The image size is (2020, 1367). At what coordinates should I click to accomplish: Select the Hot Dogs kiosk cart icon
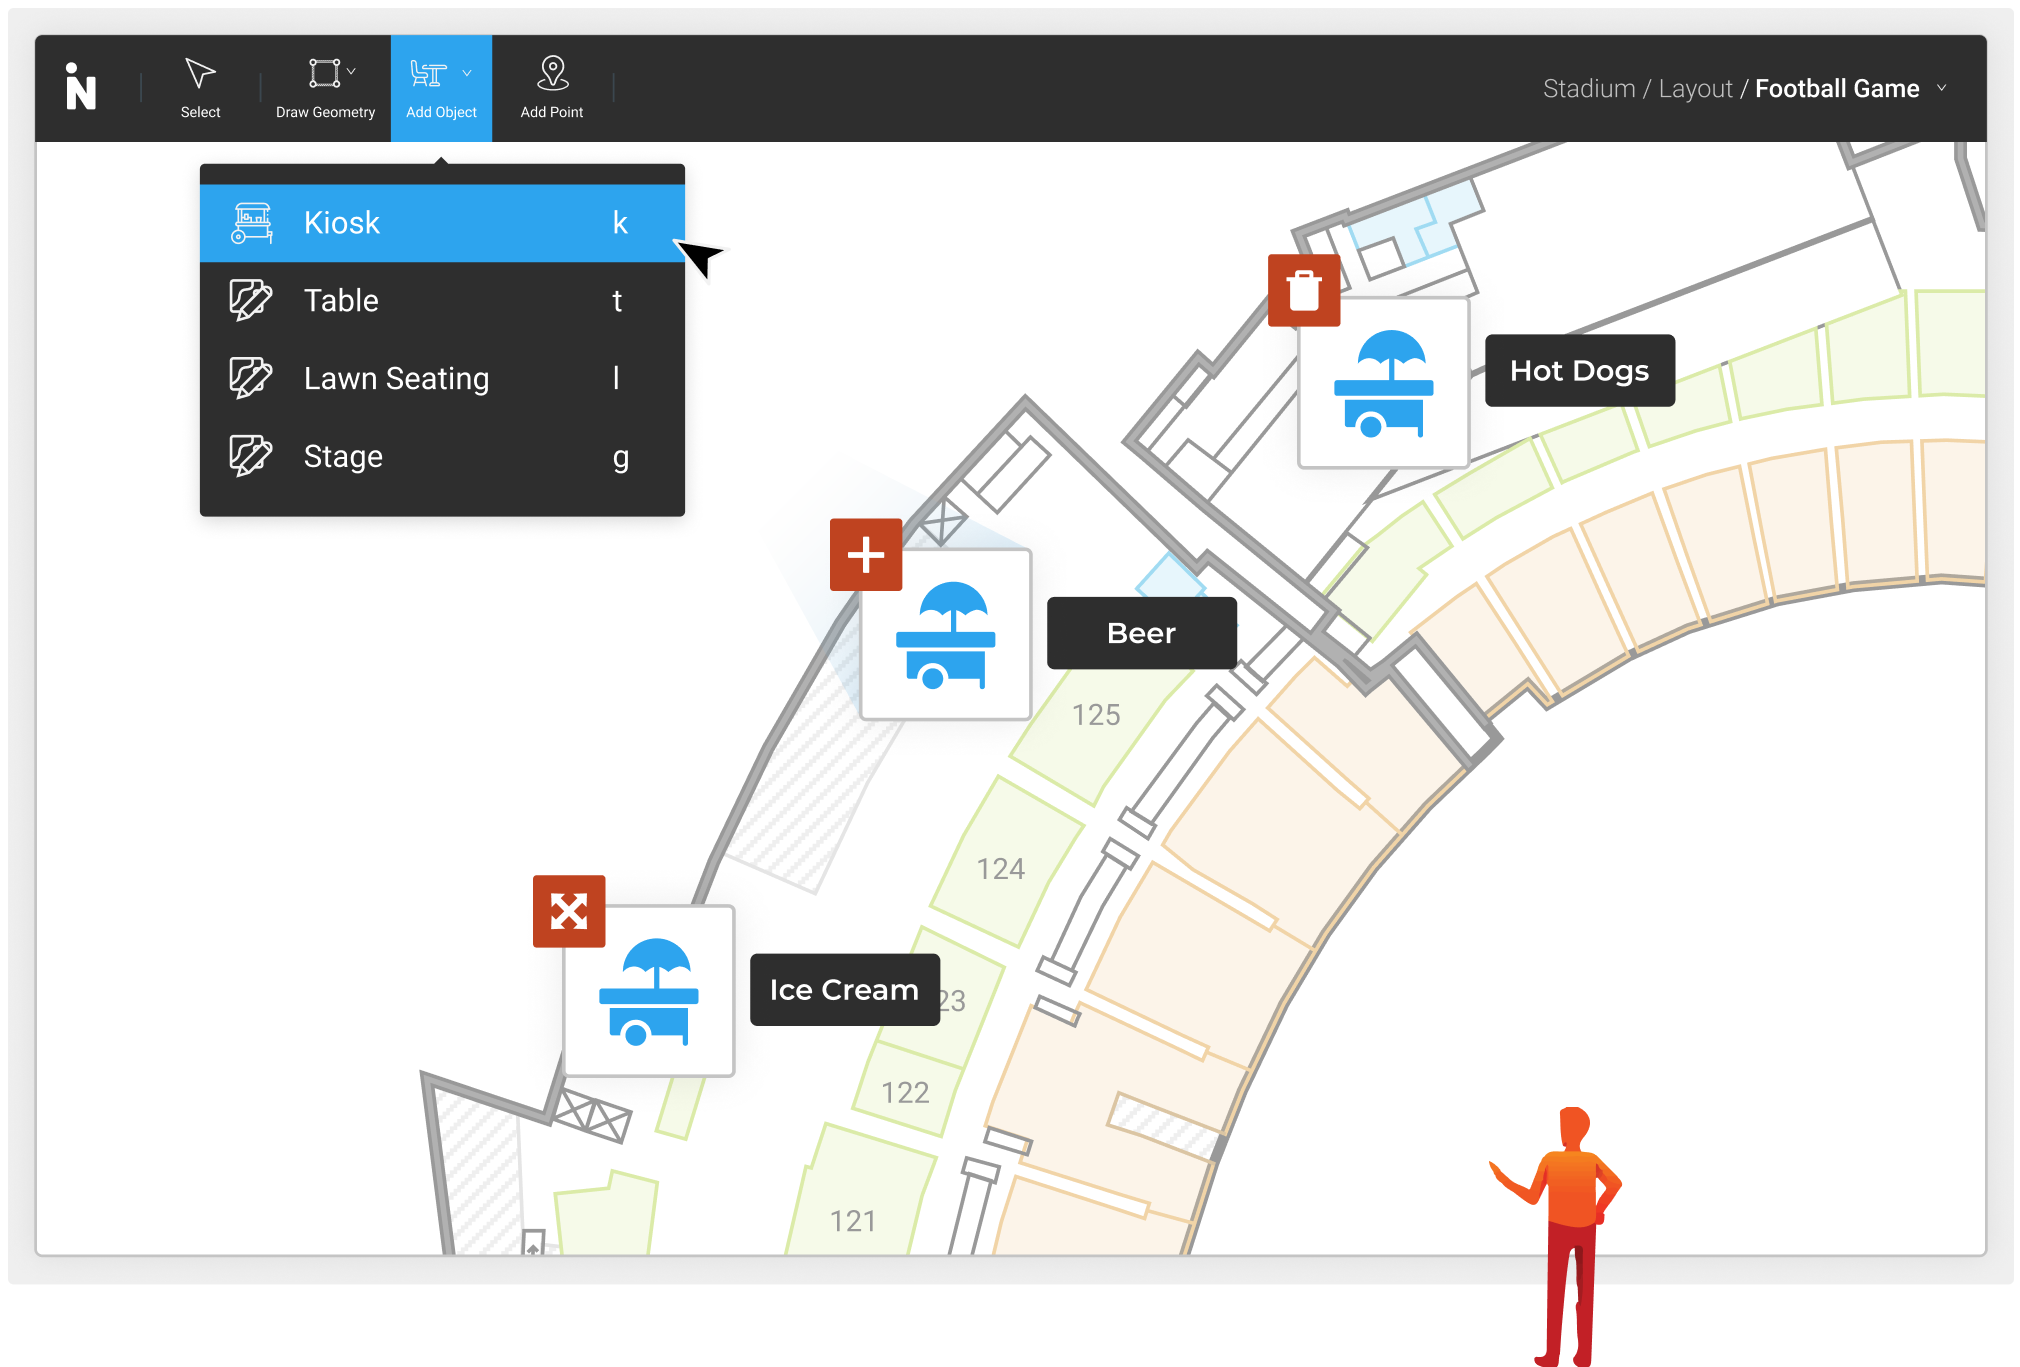click(1383, 384)
